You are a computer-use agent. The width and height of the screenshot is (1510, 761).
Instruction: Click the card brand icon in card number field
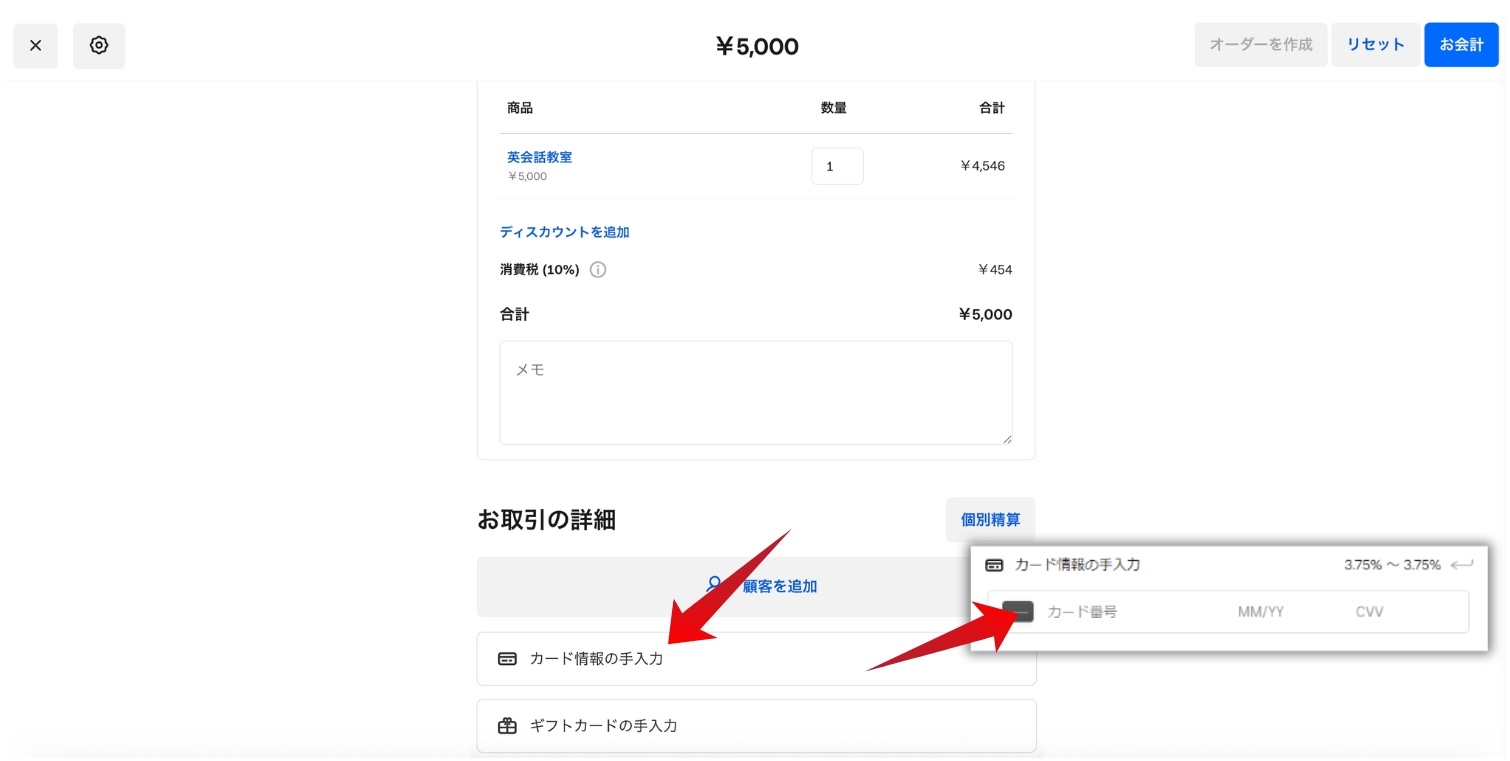tap(1018, 612)
